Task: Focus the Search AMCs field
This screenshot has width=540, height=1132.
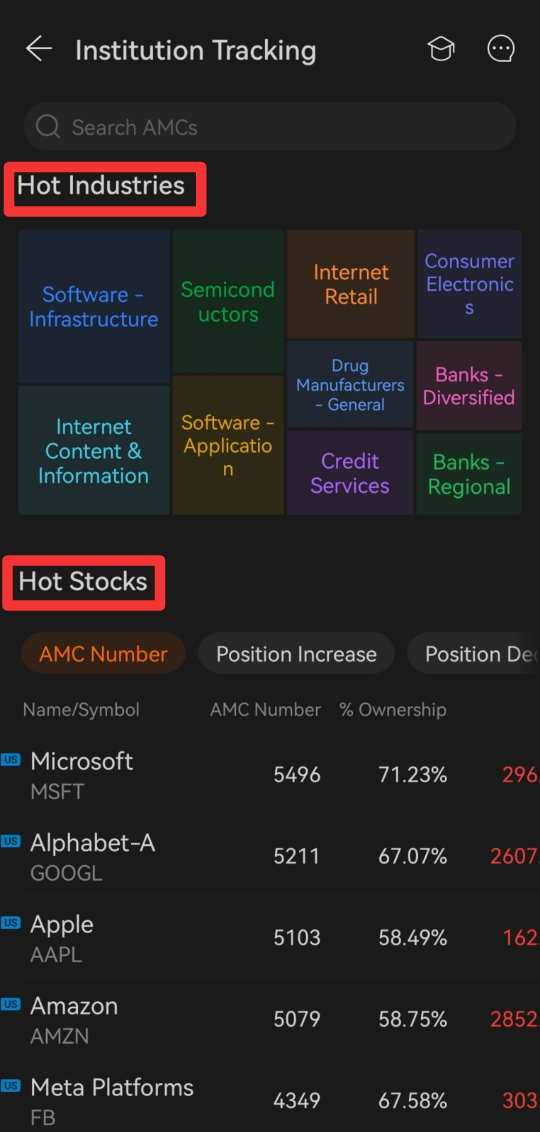Action: (x=270, y=127)
